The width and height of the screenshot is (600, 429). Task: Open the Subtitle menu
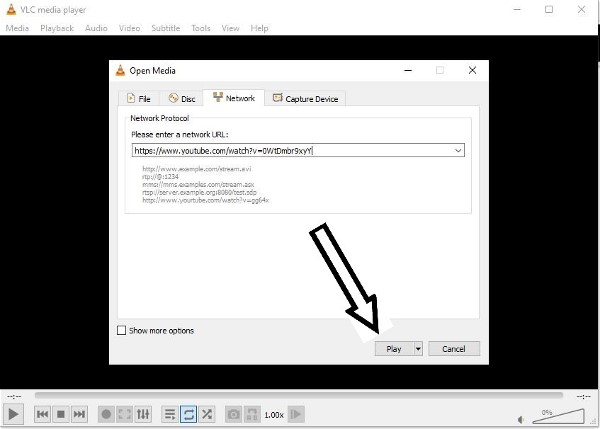pos(166,28)
